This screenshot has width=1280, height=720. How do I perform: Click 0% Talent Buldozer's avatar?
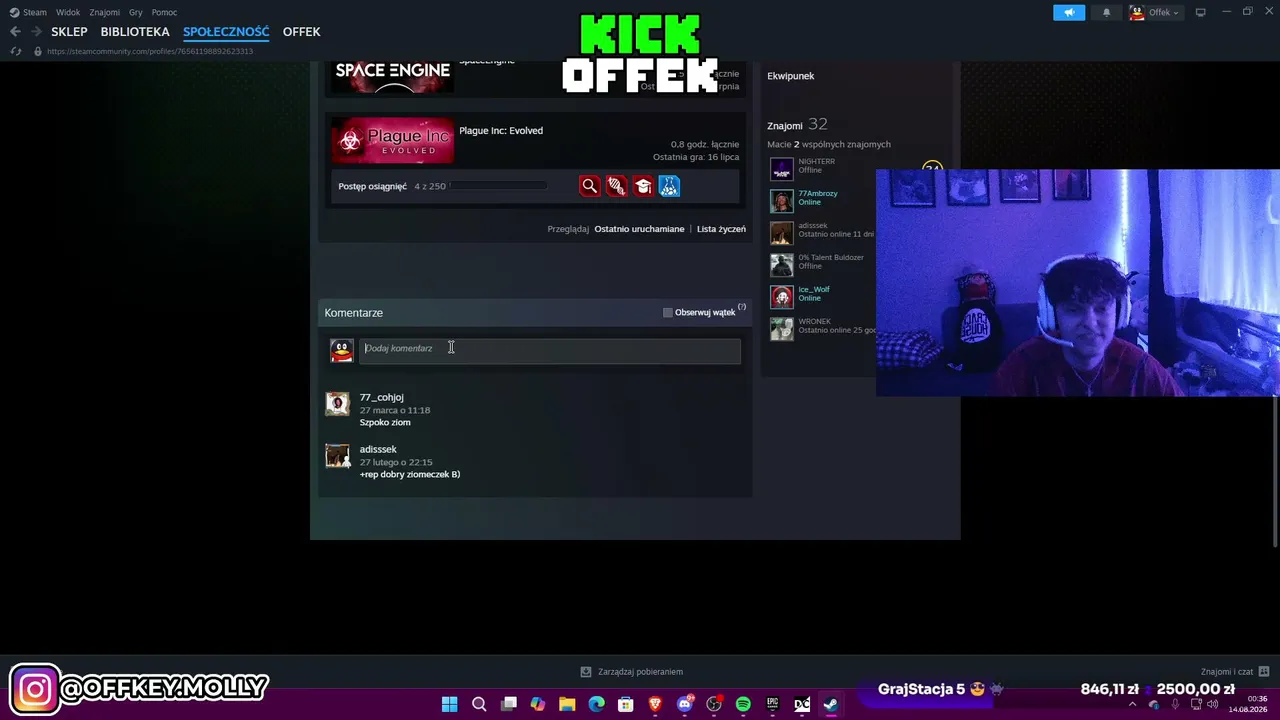[x=781, y=265]
